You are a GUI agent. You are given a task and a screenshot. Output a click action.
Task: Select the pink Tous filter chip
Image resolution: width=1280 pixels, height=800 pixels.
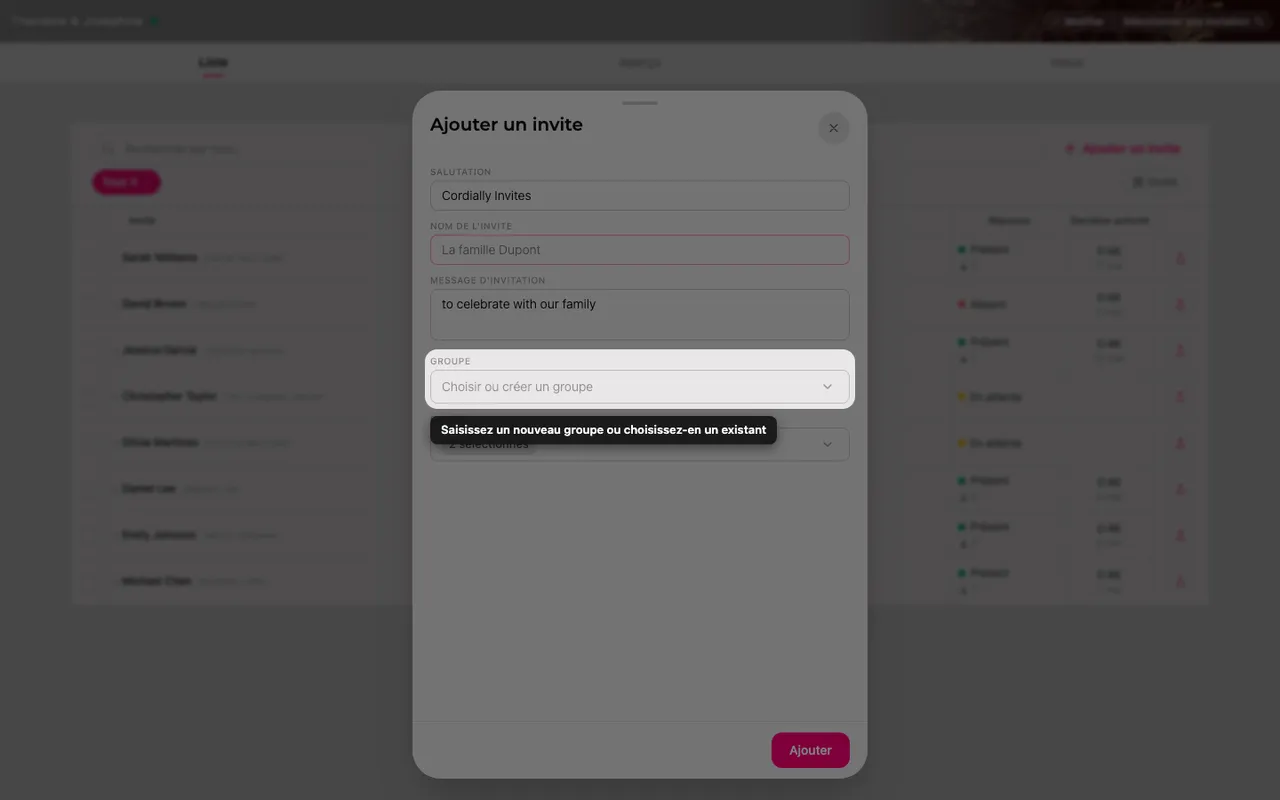126,182
